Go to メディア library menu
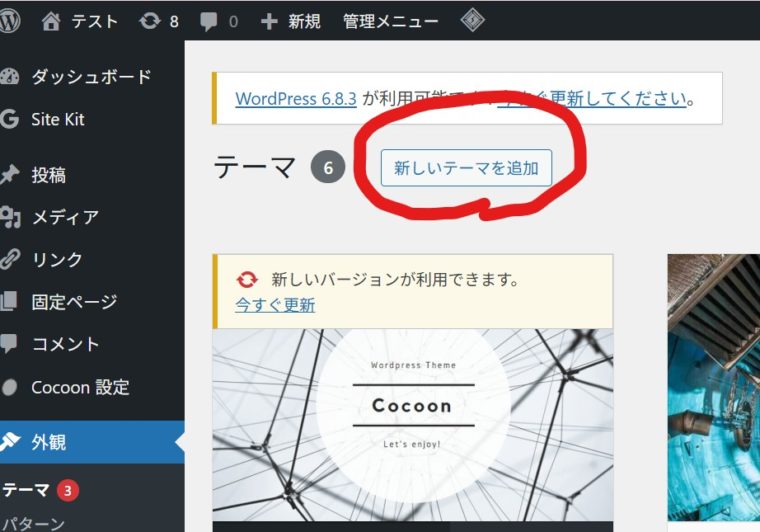 click(65, 217)
